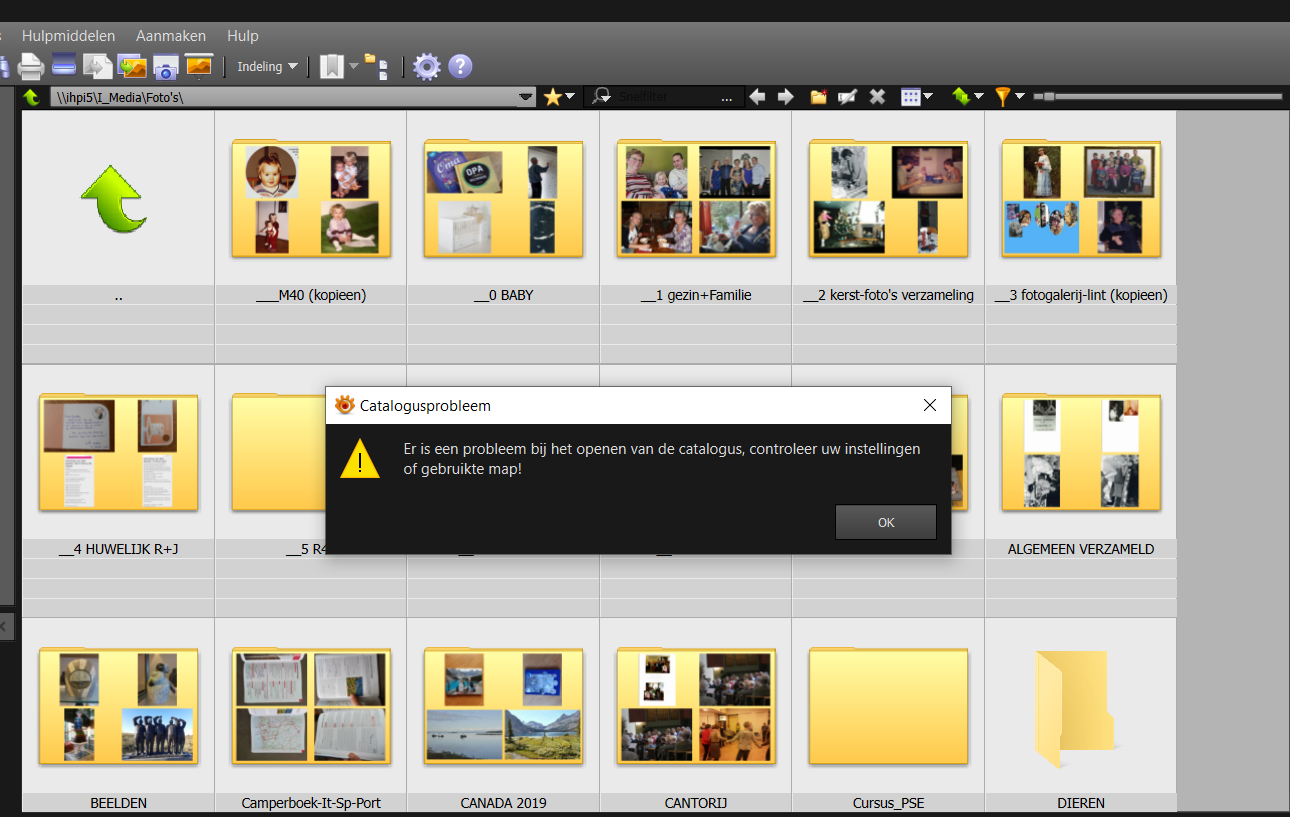The height and width of the screenshot is (817, 1290).
Task: Select the __4 HUWELIJK R+J folder thumbnail
Action: tap(118, 453)
